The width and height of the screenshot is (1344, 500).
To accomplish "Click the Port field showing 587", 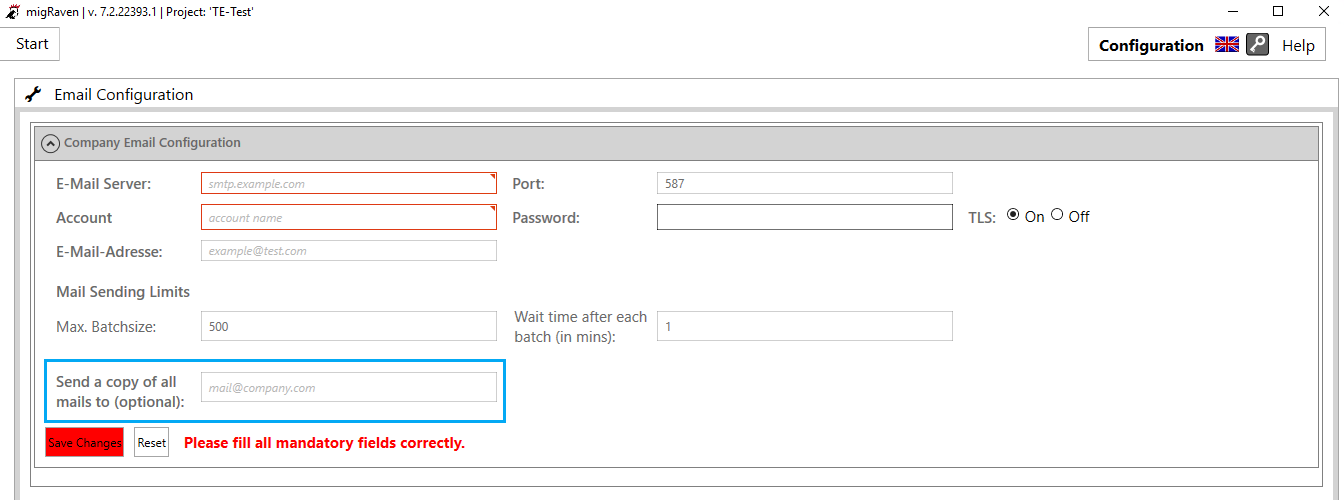I will 805,184.
